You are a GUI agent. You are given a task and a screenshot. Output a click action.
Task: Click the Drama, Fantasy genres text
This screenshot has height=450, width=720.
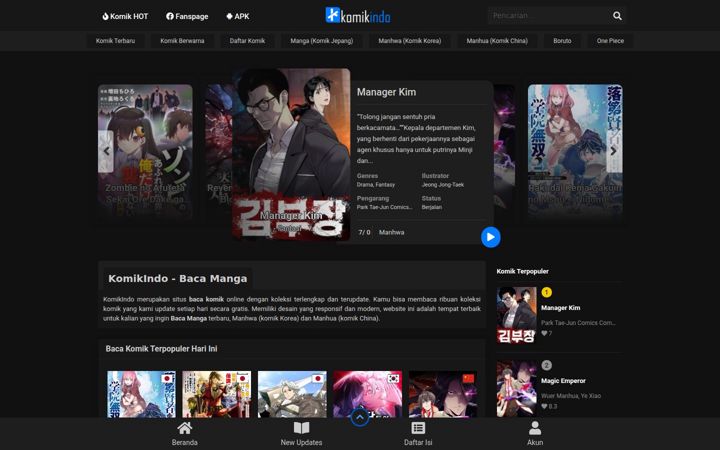click(x=376, y=185)
